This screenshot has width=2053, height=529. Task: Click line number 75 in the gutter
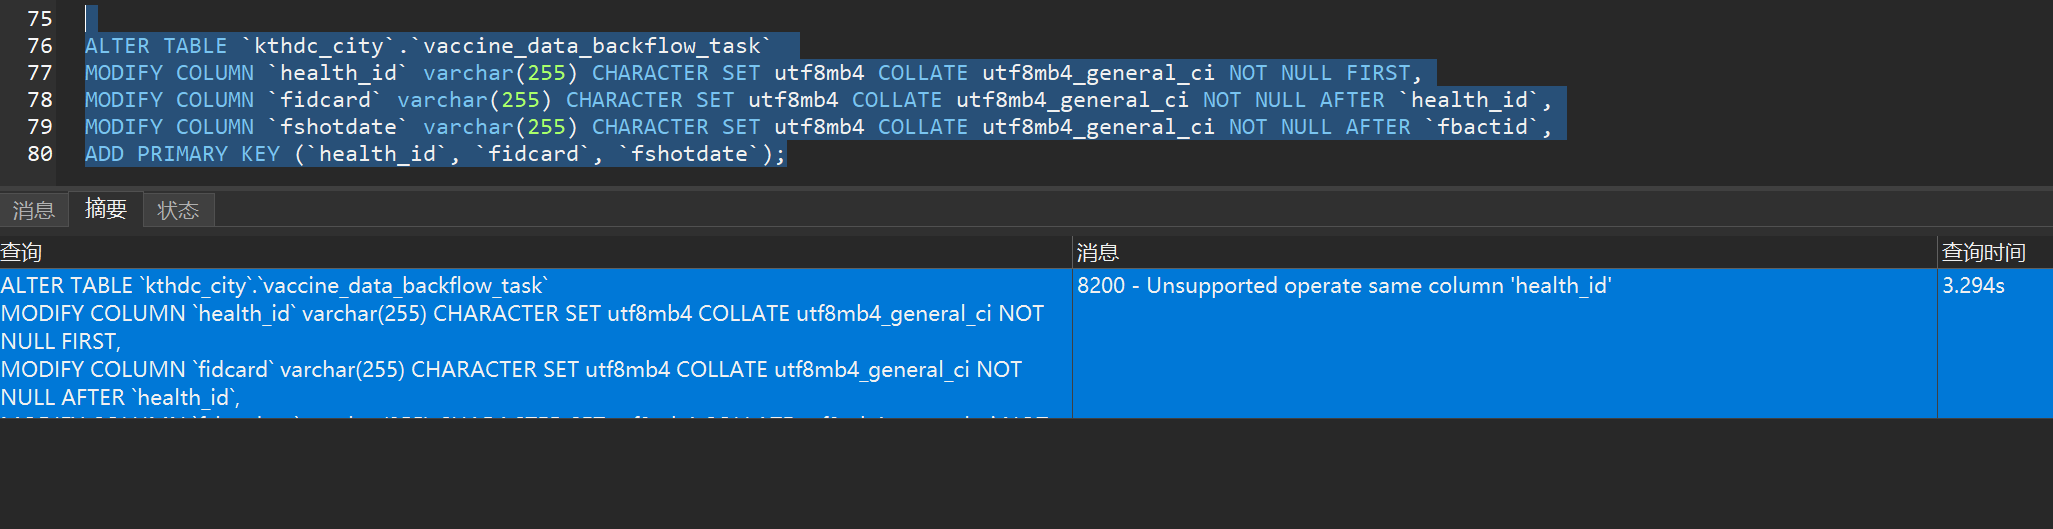pos(40,19)
